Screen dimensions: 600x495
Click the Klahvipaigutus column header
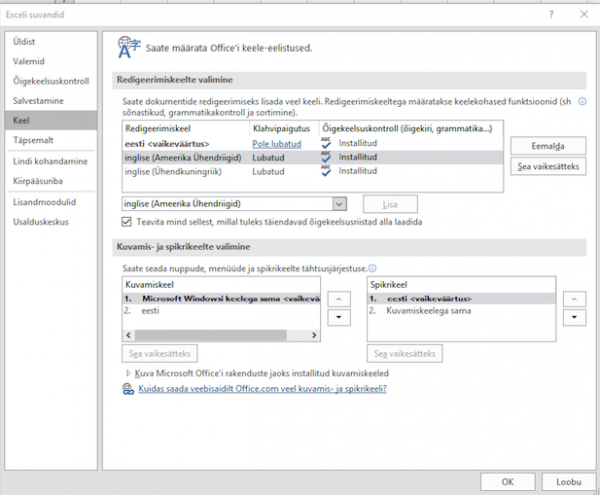(x=284, y=129)
